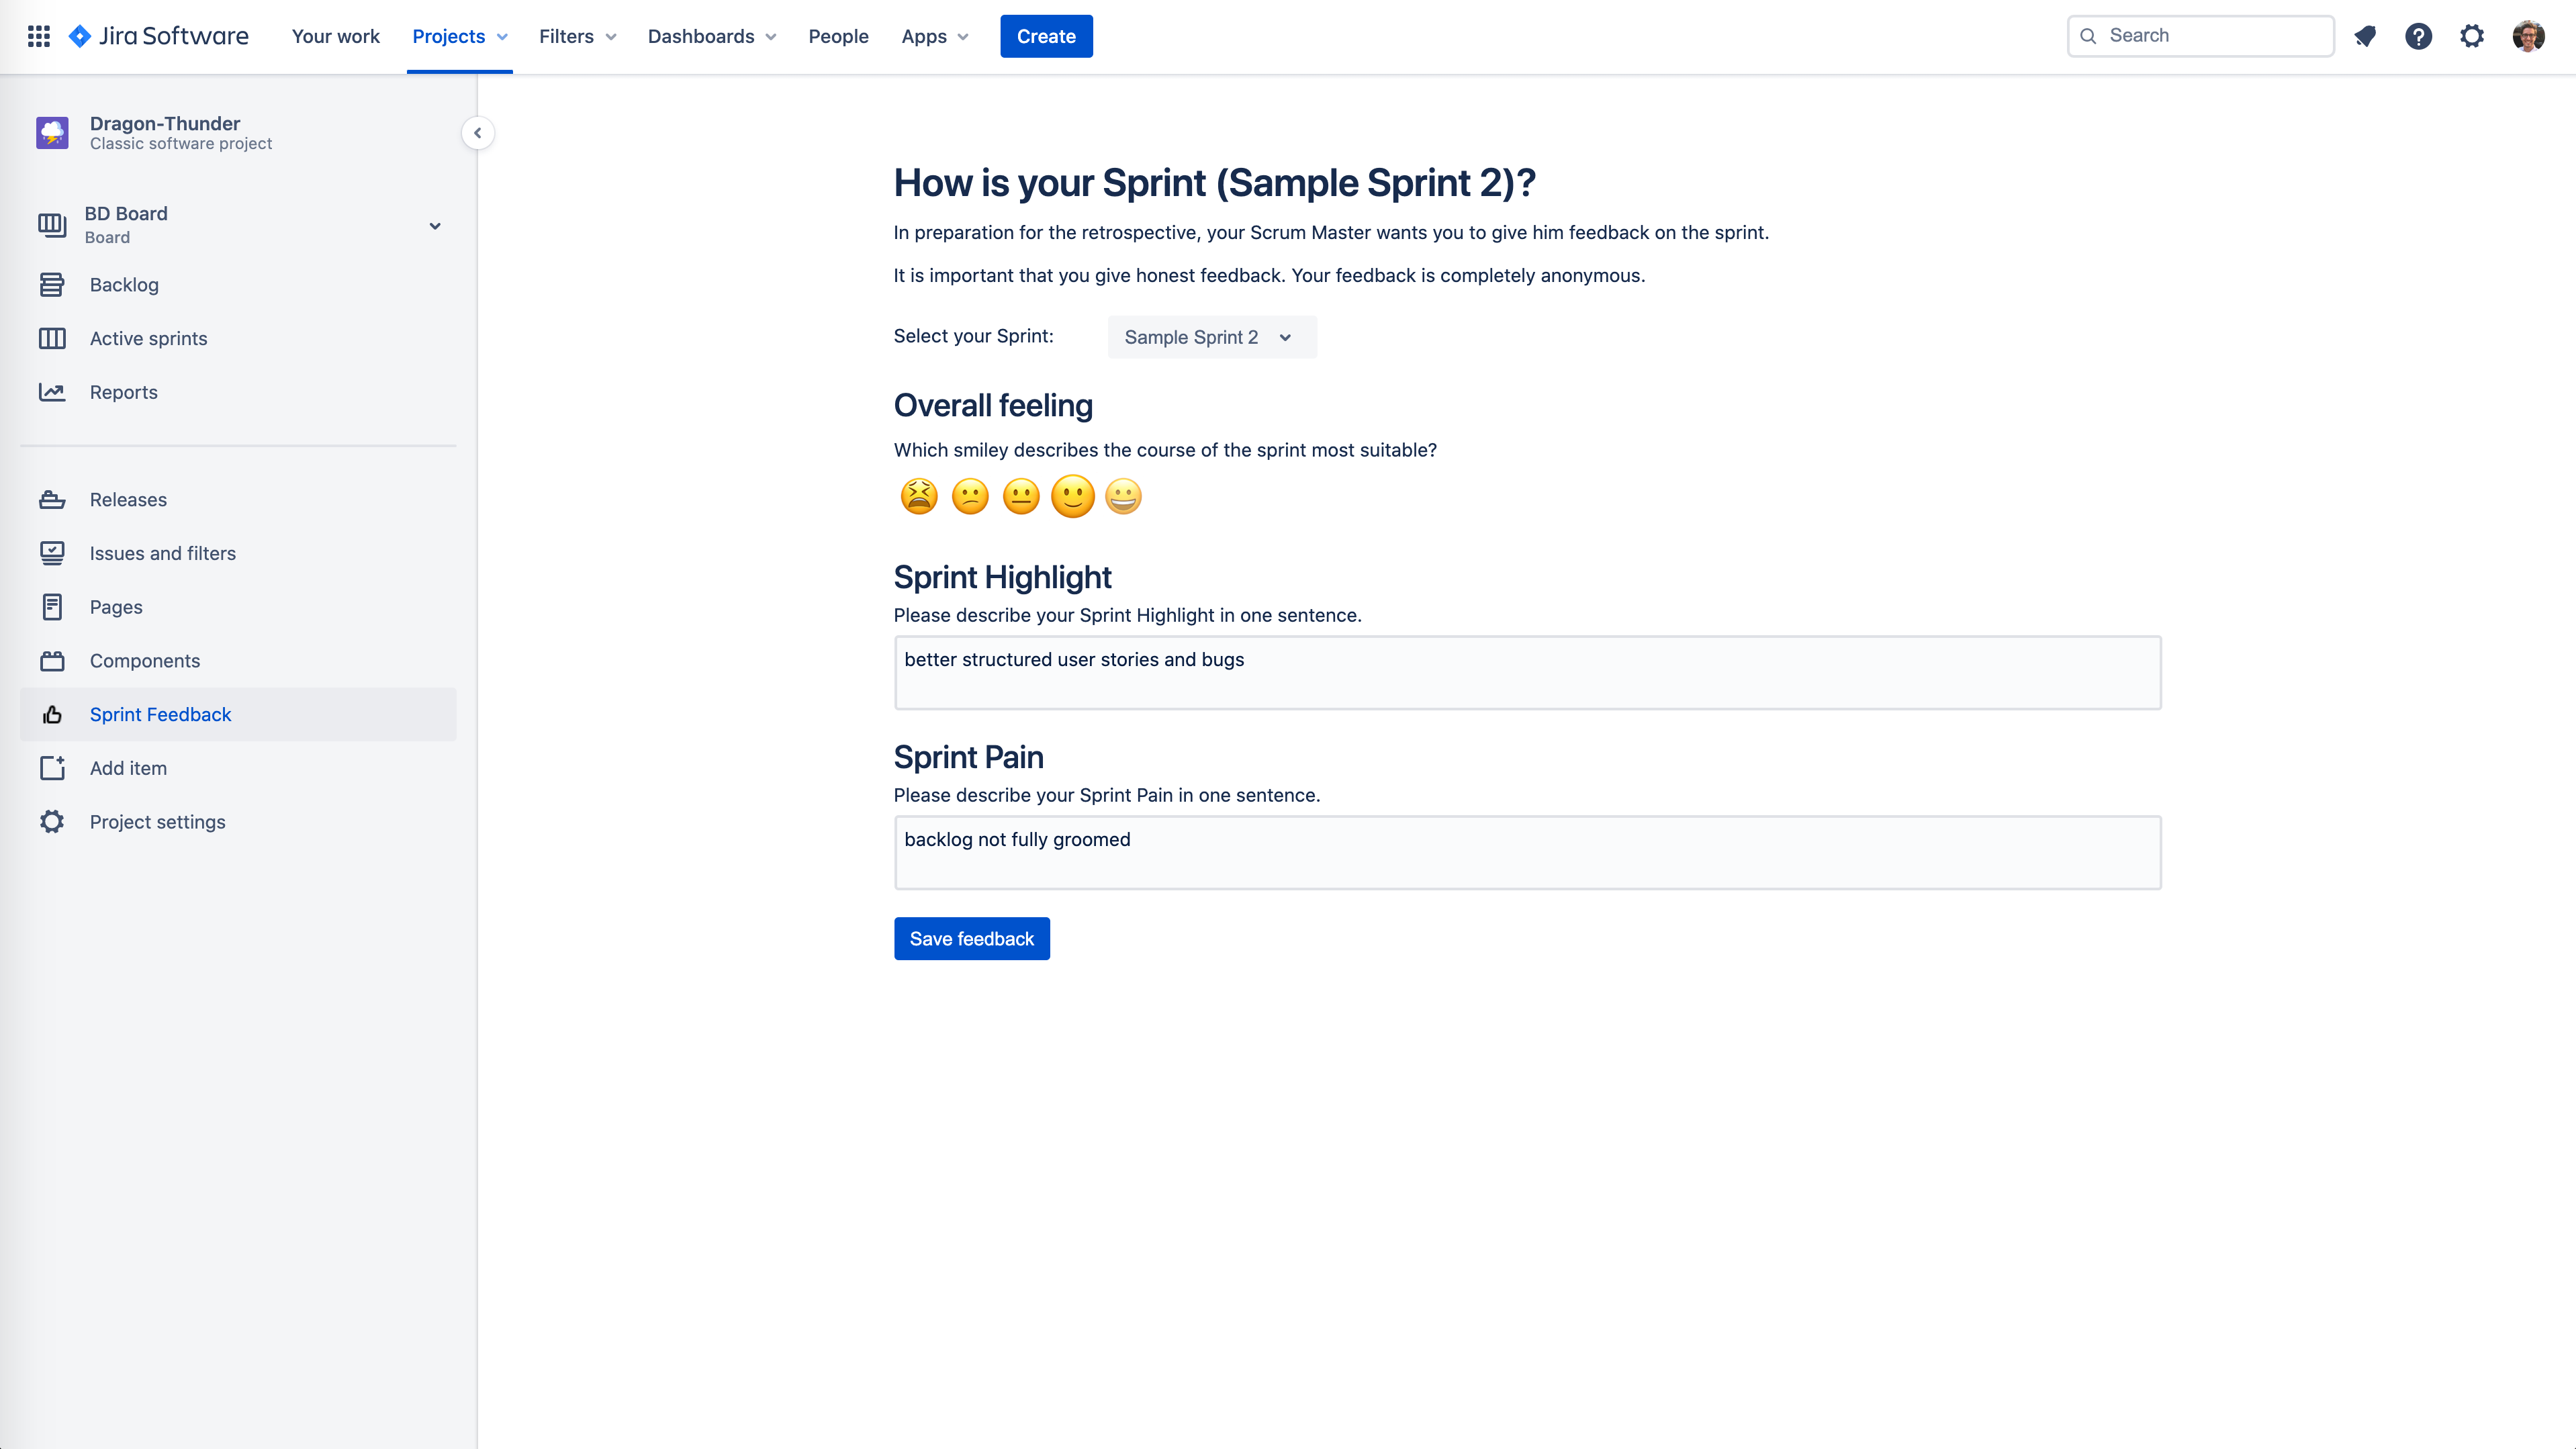Select the neutral face smiley
The image size is (2576, 1449).
click(1021, 496)
